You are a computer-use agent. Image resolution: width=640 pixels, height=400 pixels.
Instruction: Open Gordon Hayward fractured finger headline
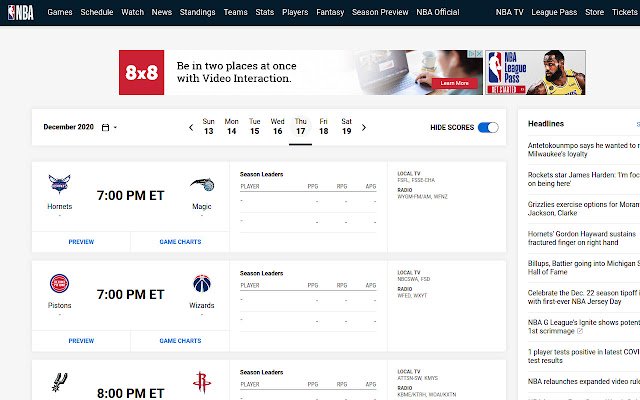[x=582, y=238]
